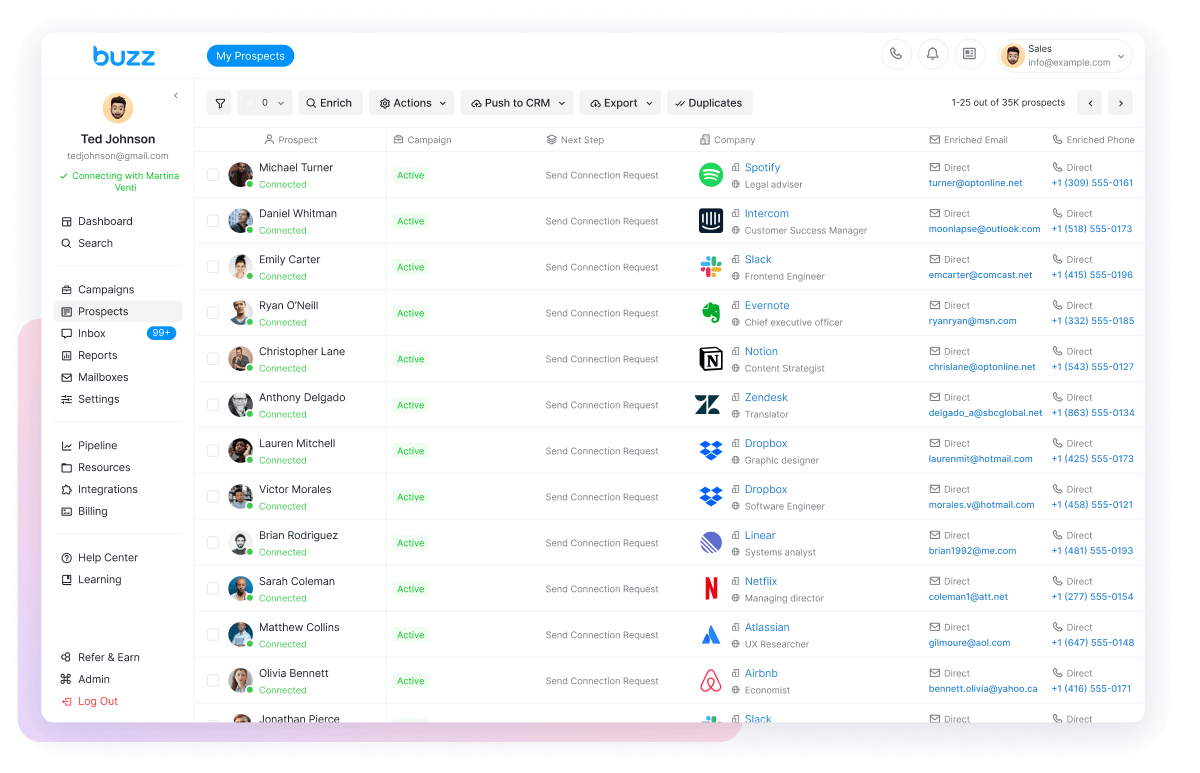Tick Lauren Mitchell's checkbox

pos(213,451)
